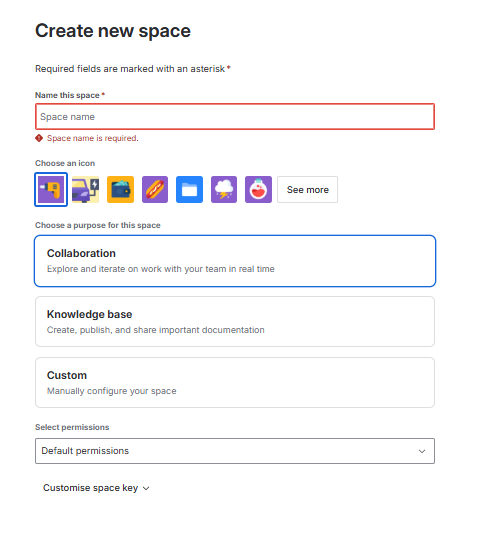
Task: Click the 'Select permissions' label
Action: pos(72,427)
